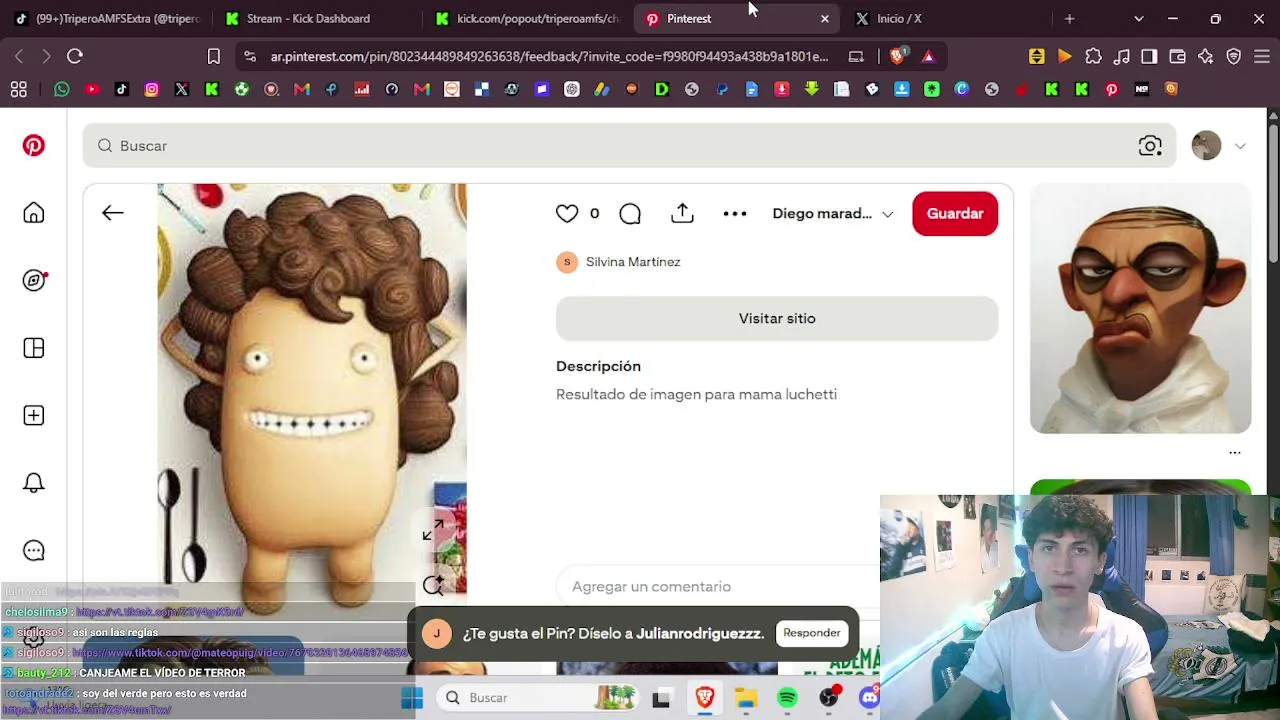Open the Pinterest bookmark in bookmarks bar
Viewport: 1280px width, 720px height.
1112,90
